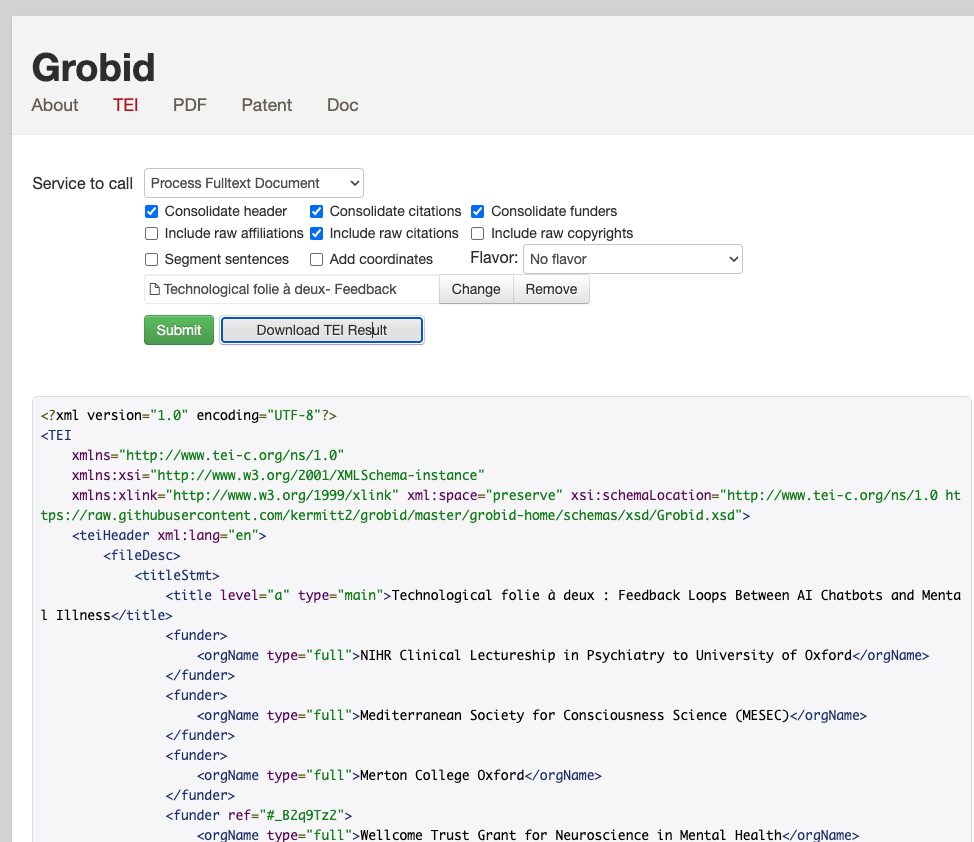Open the About tab
974x842 pixels.
coord(55,105)
